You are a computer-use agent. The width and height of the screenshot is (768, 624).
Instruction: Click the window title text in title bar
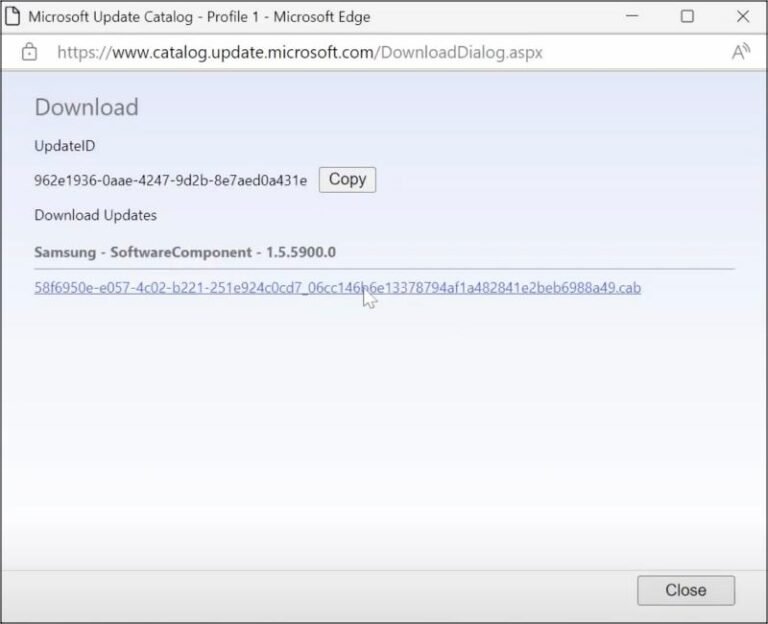pos(198,17)
